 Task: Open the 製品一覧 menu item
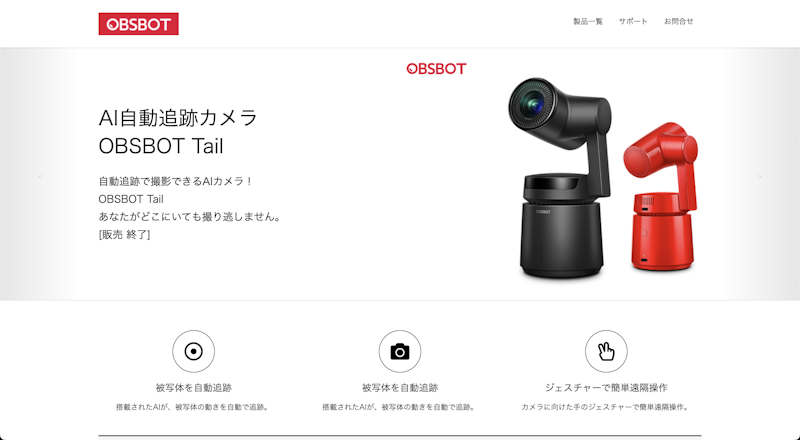[x=588, y=21]
